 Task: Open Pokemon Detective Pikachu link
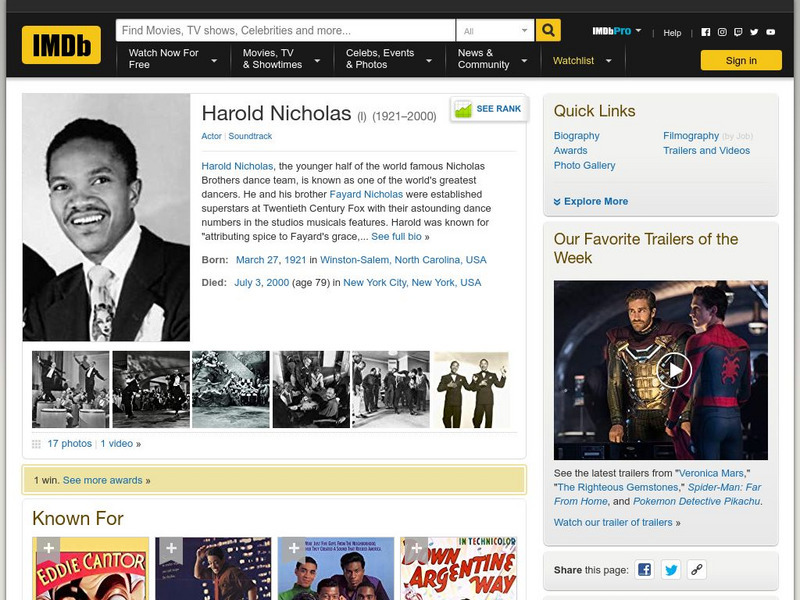point(696,502)
